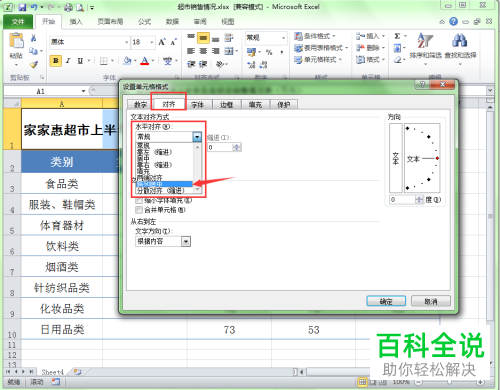Viewport: 500px width, 390px height.
Task: Click the vertical 文本 orientation box
Action: point(396,158)
